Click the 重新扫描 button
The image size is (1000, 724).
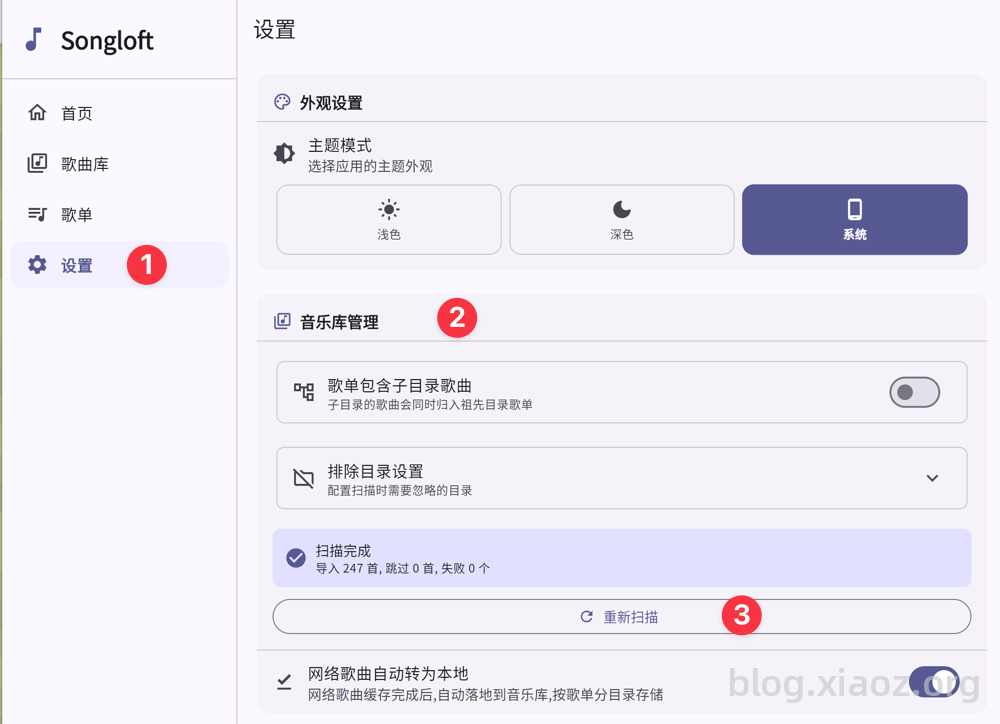[x=622, y=616]
